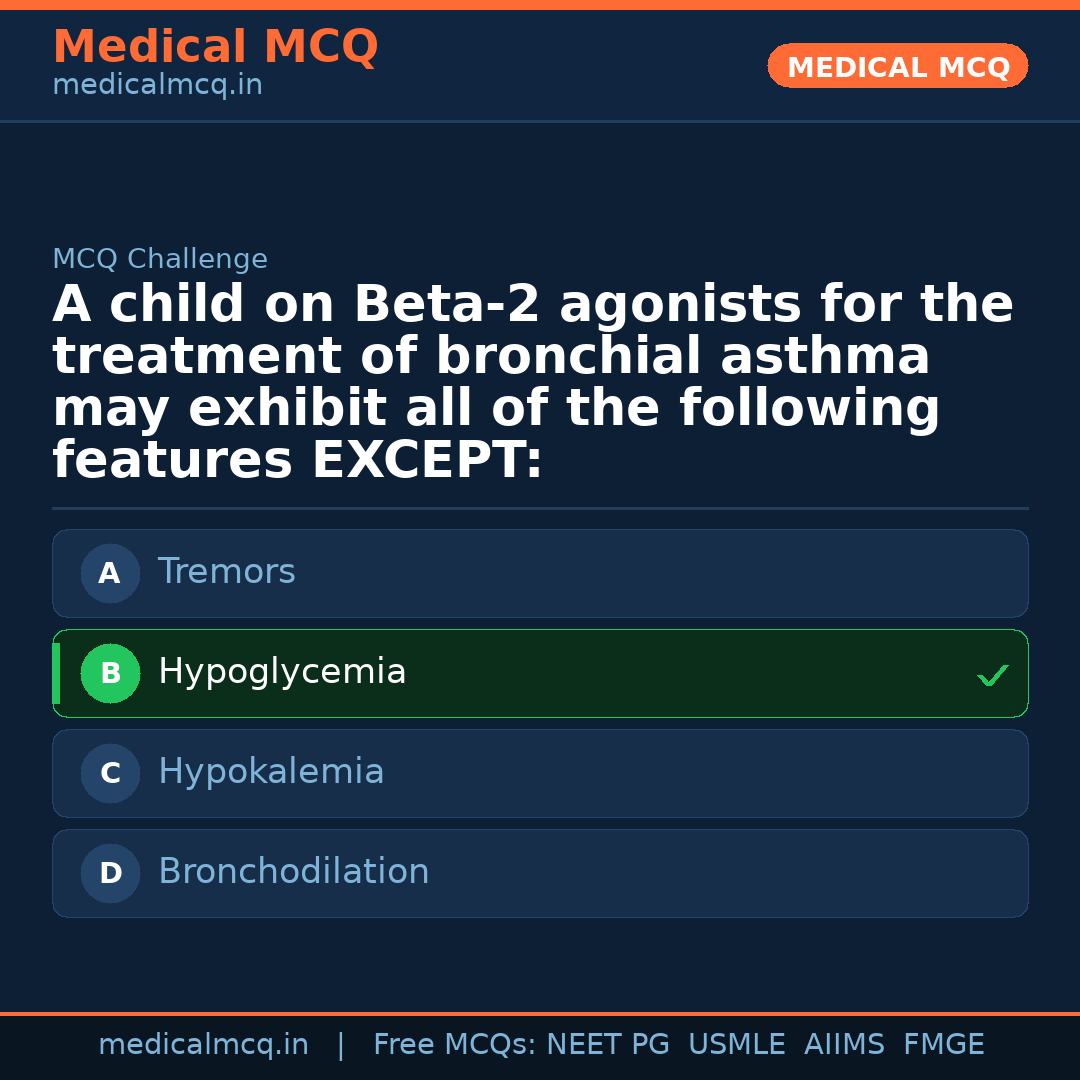Select the Tremors answer text

pyautogui.click(x=227, y=572)
